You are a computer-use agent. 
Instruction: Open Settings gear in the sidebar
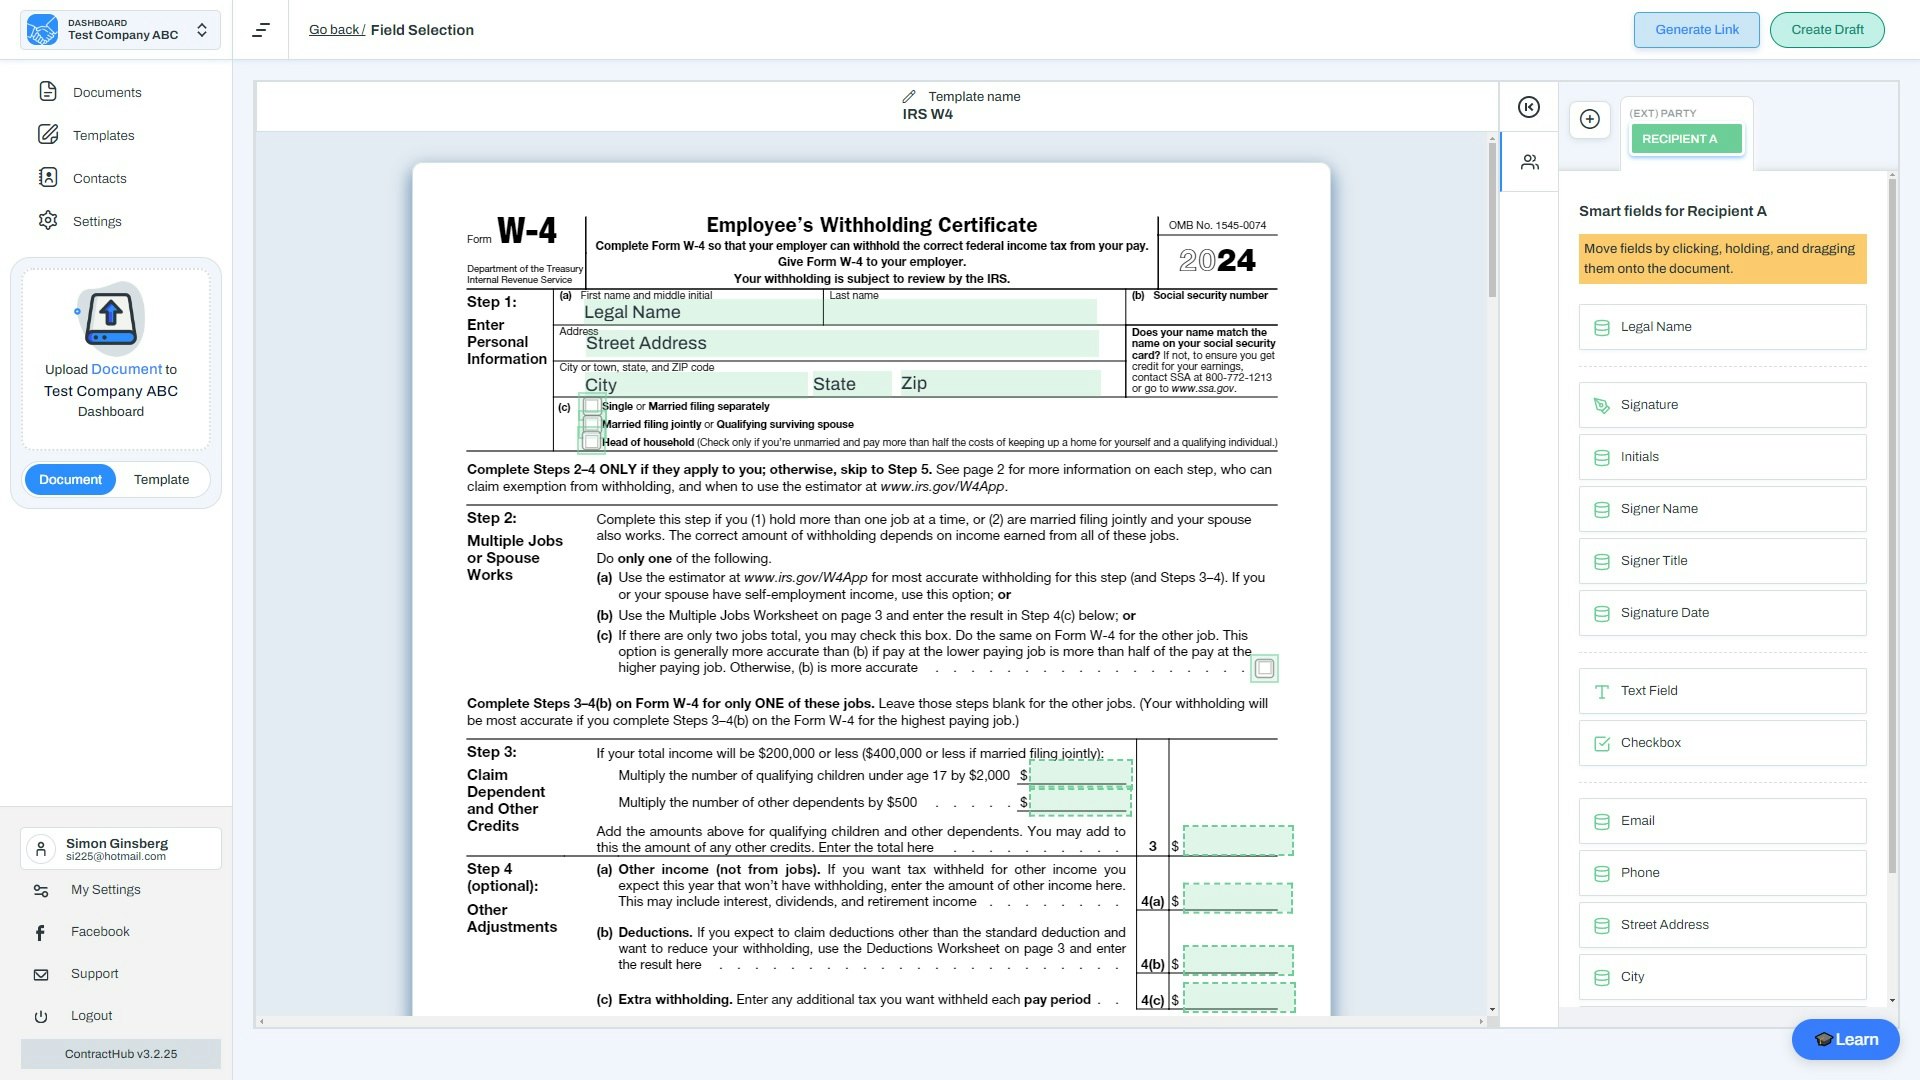pos(48,221)
